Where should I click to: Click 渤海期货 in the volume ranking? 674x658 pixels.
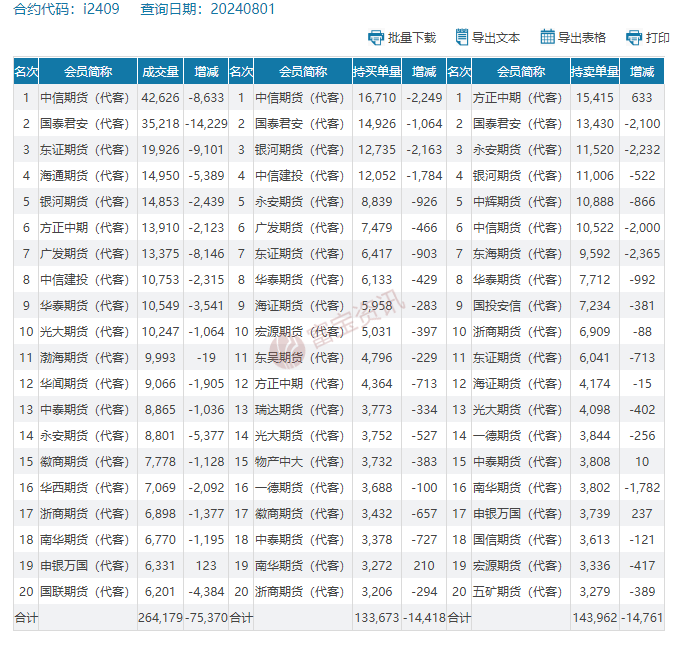(x=84, y=358)
